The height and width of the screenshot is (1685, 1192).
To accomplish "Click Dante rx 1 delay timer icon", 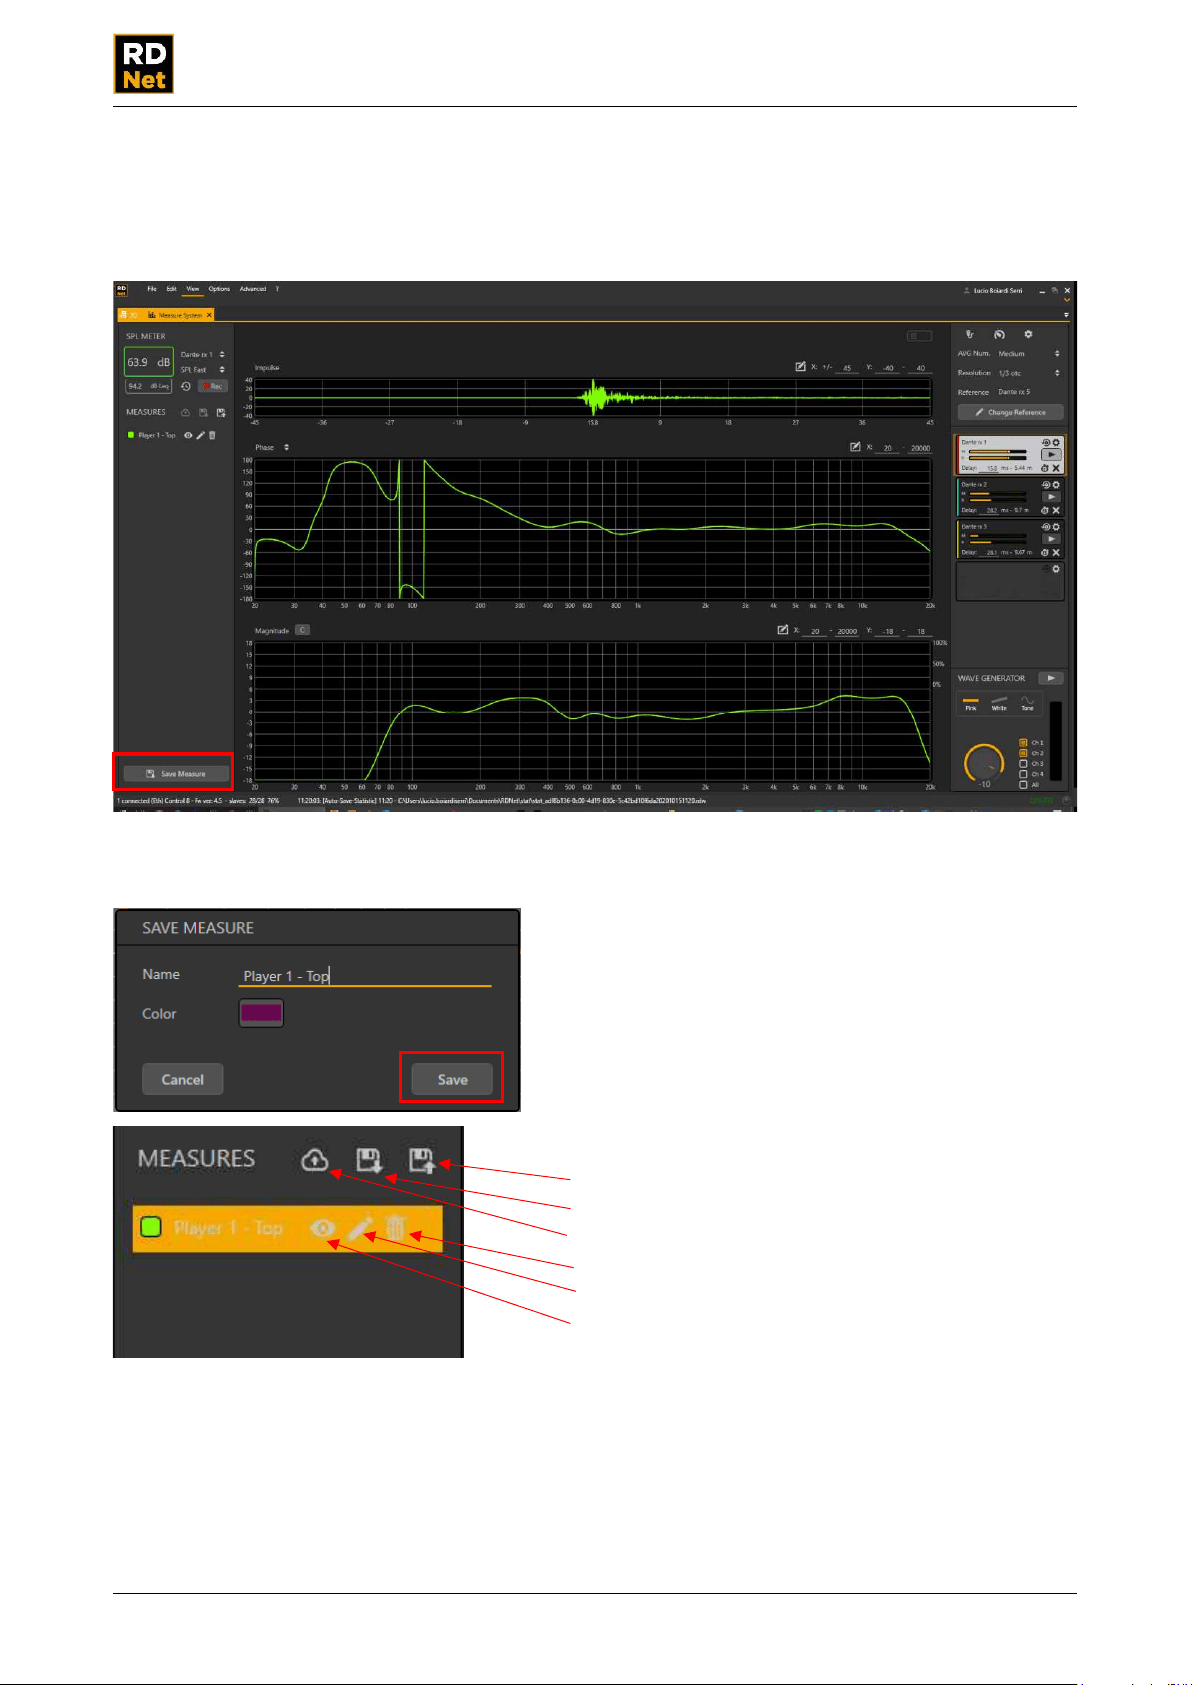I will click(x=1045, y=468).
